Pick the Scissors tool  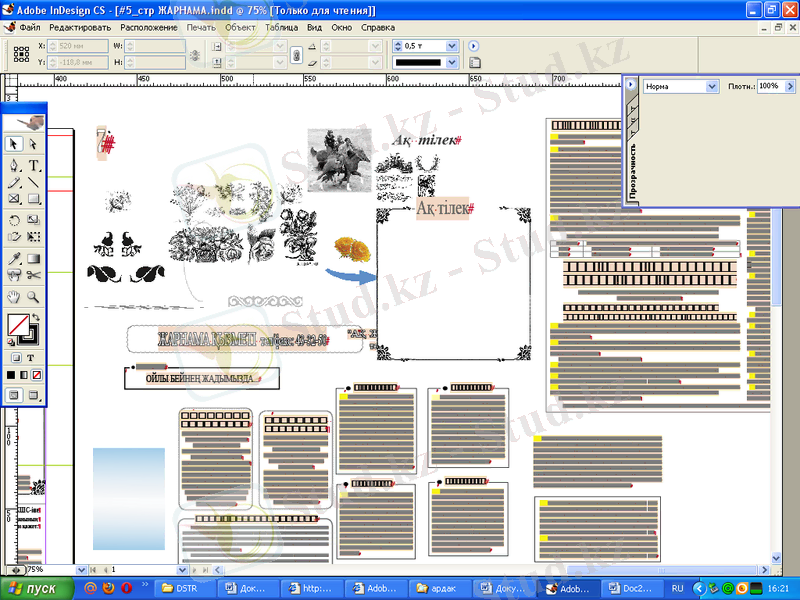pyautogui.click(x=33, y=275)
